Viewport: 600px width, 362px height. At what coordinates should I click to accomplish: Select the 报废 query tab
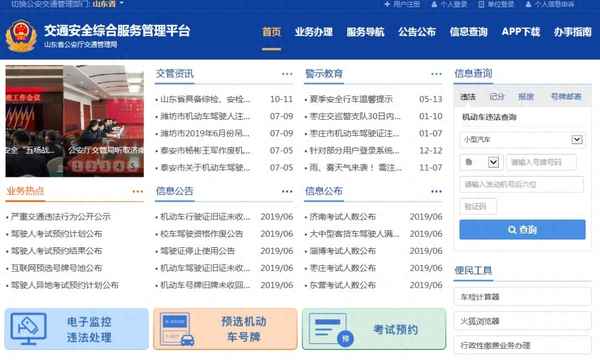tap(526, 97)
